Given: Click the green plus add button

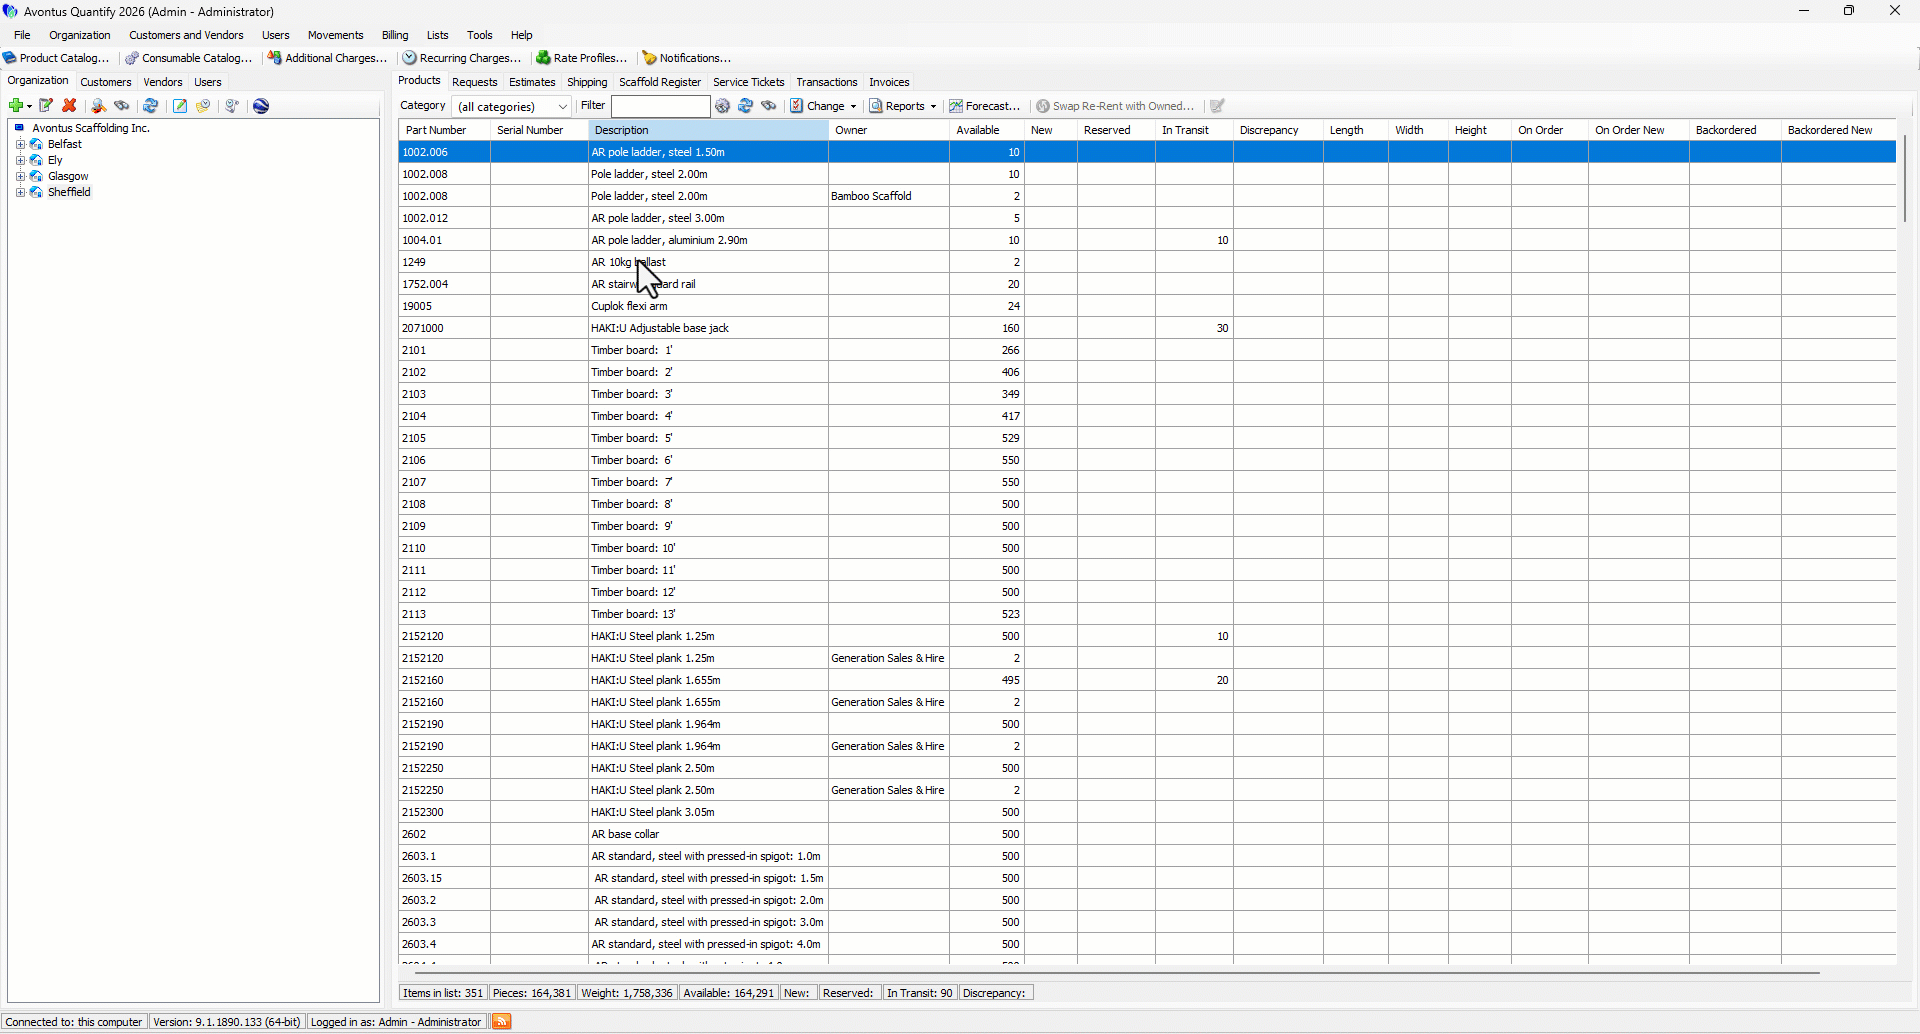Looking at the screenshot, I should click(16, 106).
